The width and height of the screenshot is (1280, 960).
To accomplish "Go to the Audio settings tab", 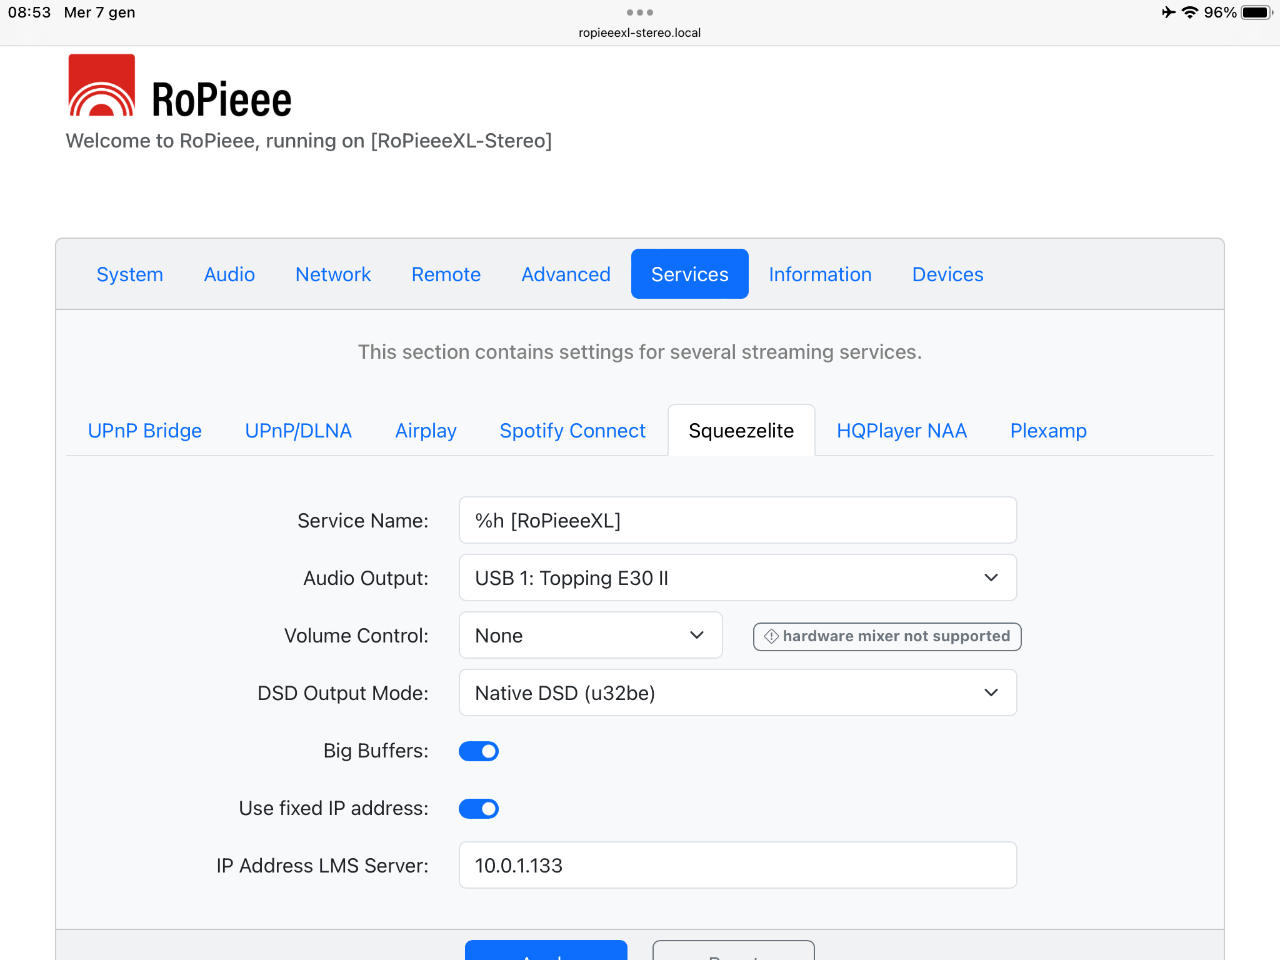I will (229, 274).
